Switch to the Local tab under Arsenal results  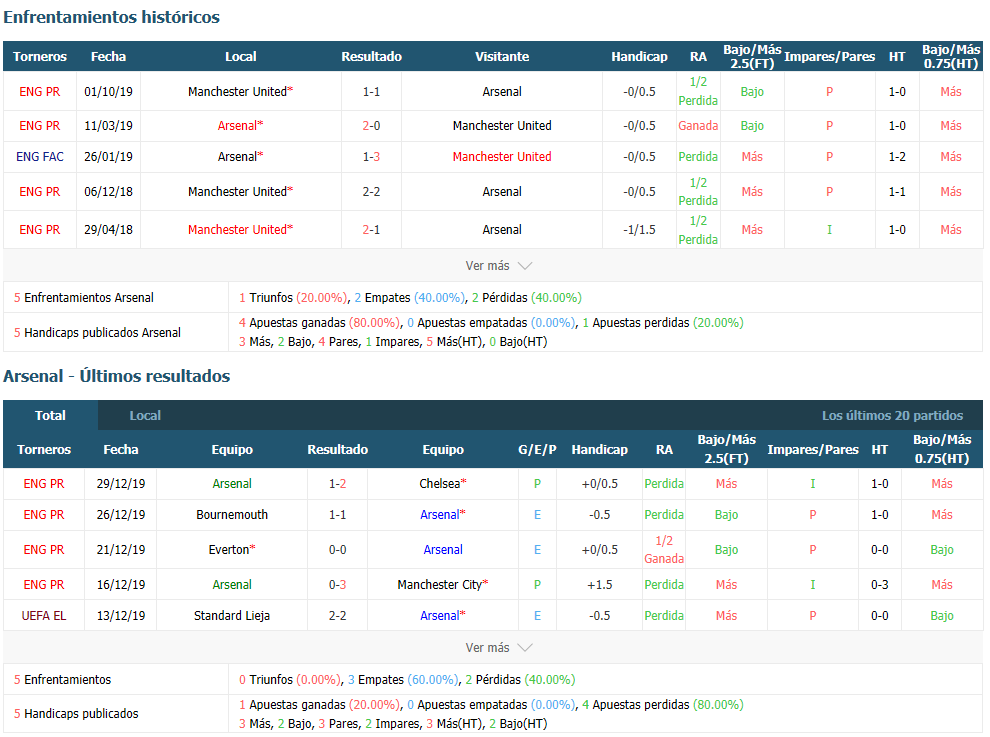click(145, 416)
